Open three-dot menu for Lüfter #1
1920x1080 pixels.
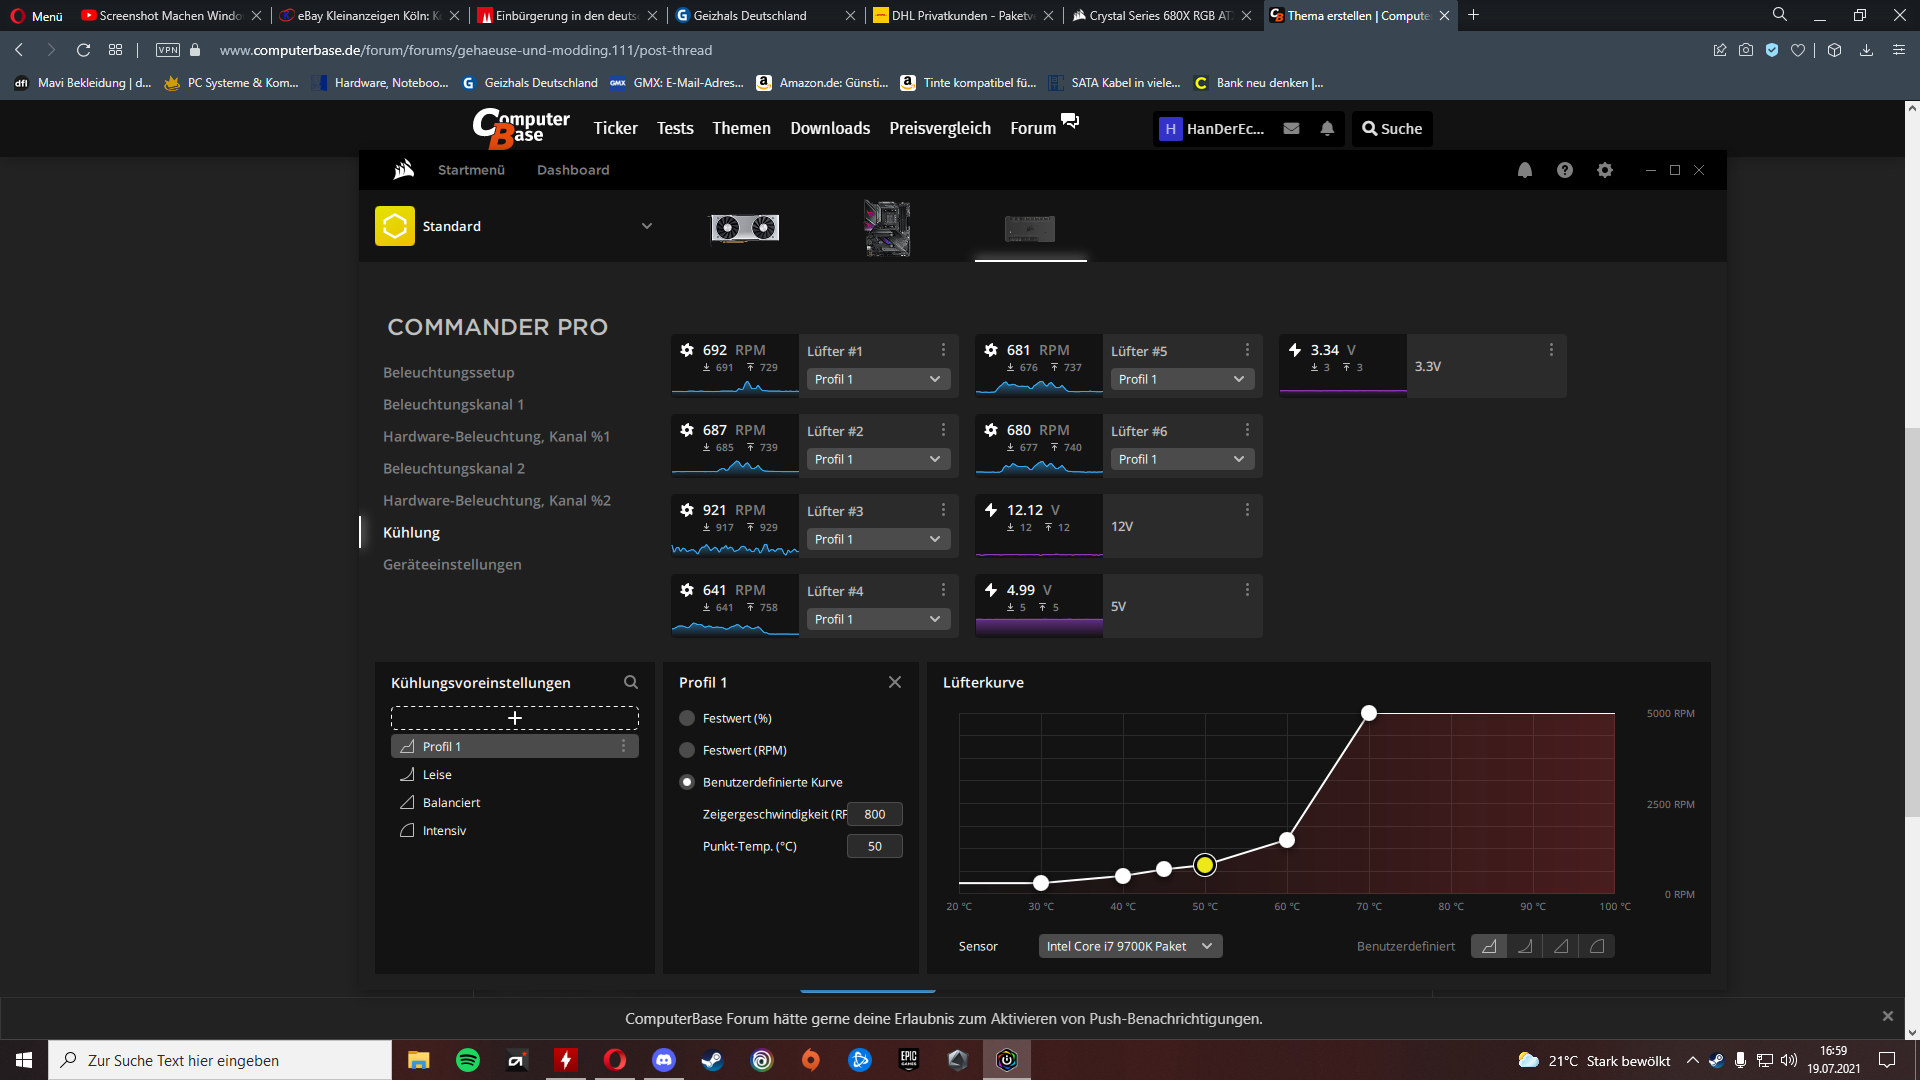pyautogui.click(x=942, y=350)
